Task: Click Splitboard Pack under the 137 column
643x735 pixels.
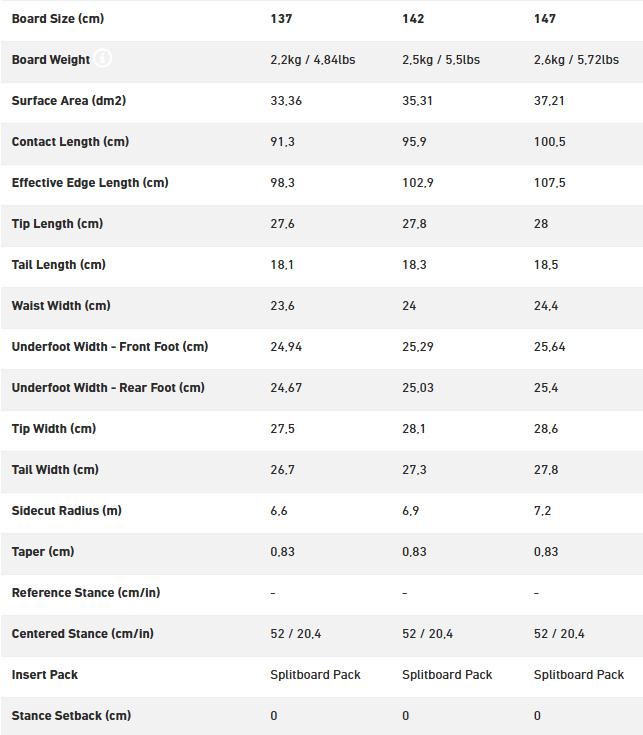Action: pos(315,675)
